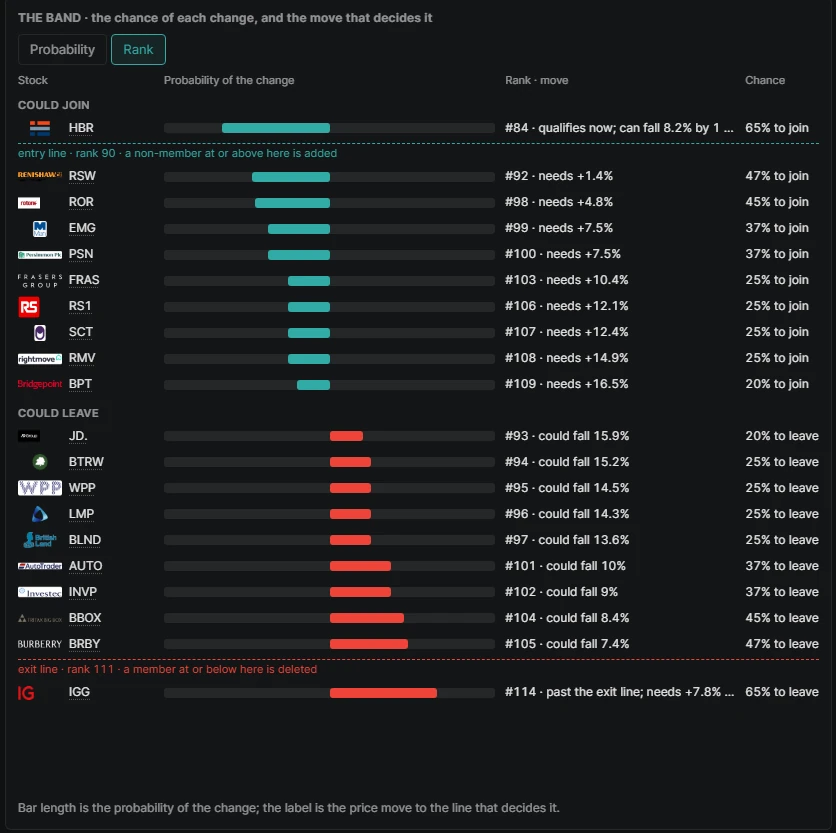The height and width of the screenshot is (833, 836).
Task: Click the JD Group logo
Action: click(29, 436)
